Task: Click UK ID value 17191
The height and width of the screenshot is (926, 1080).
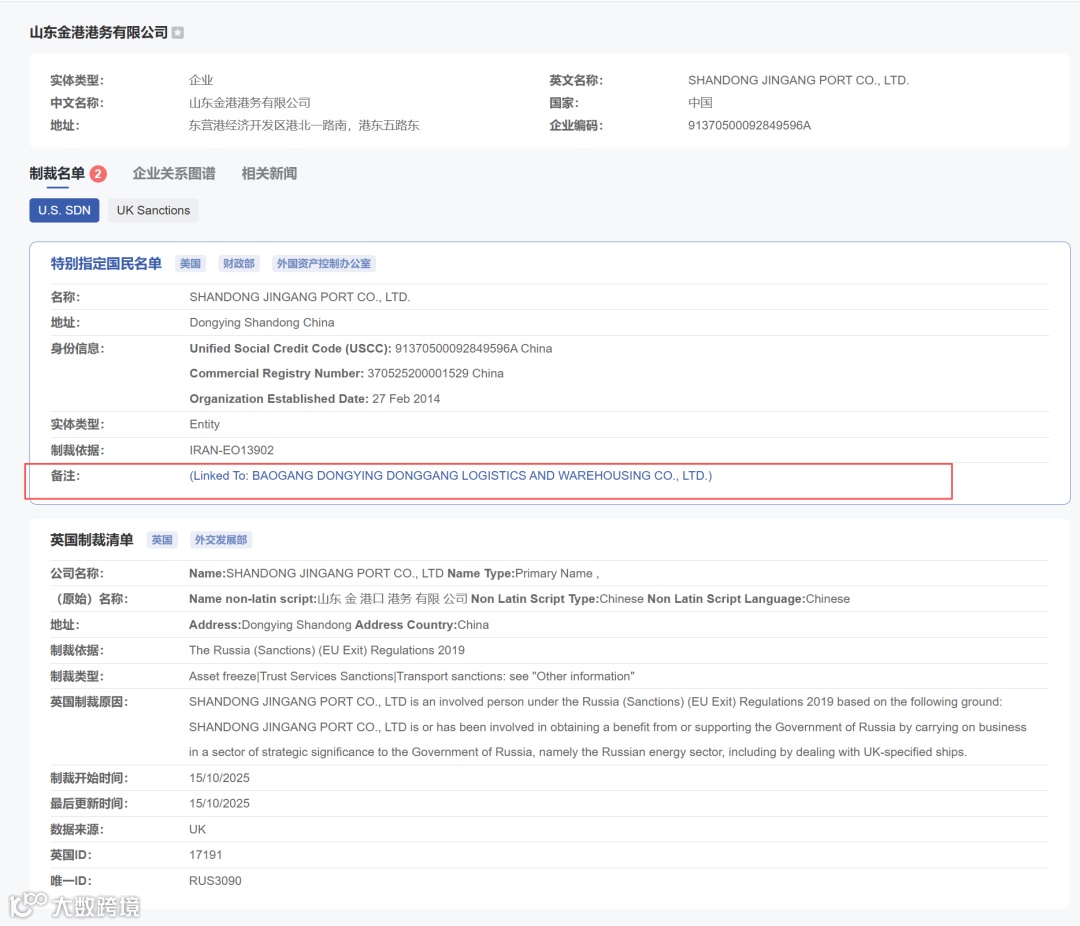Action: (205, 855)
